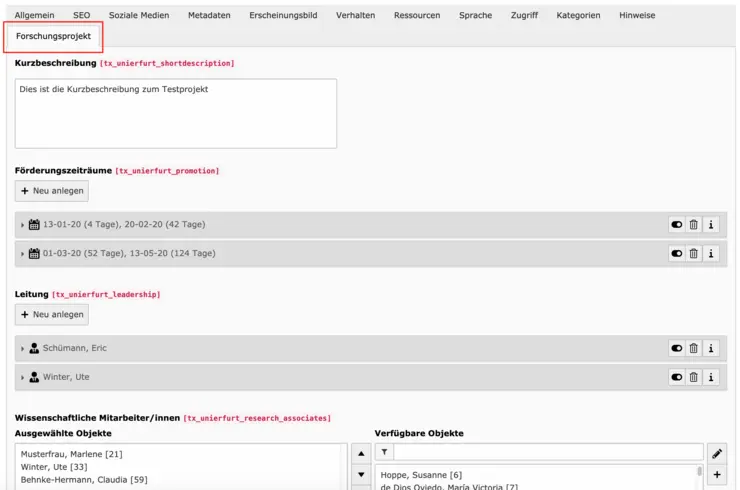Click Neu anlegen under Leitung
Image resolution: width=740 pixels, height=490 pixels.
tap(52, 315)
